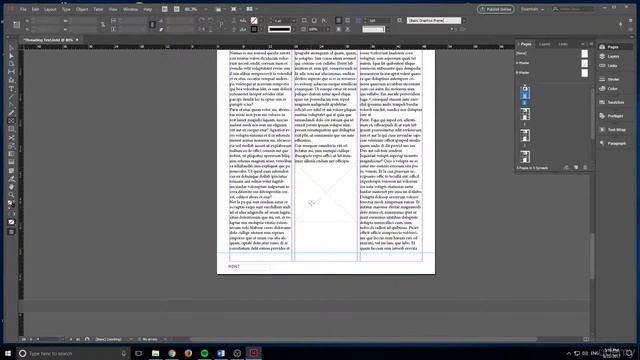
Task: Click the Publish Online button
Action: (496, 9)
